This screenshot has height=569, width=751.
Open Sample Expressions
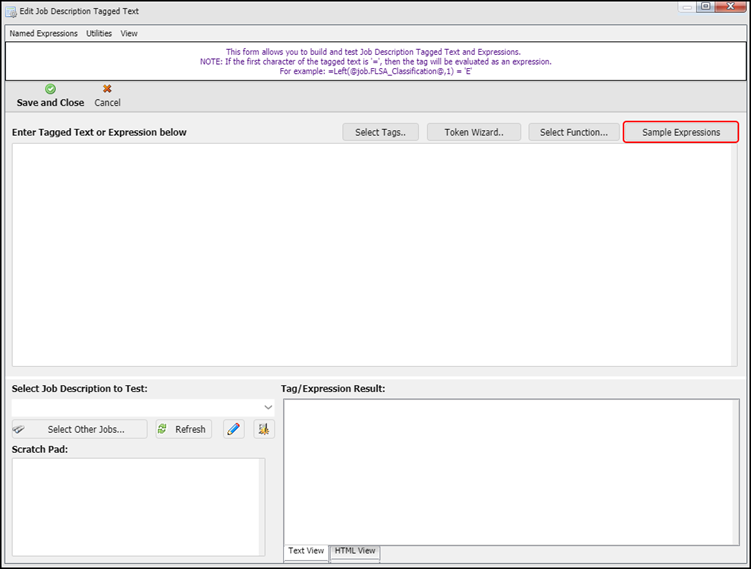680,132
